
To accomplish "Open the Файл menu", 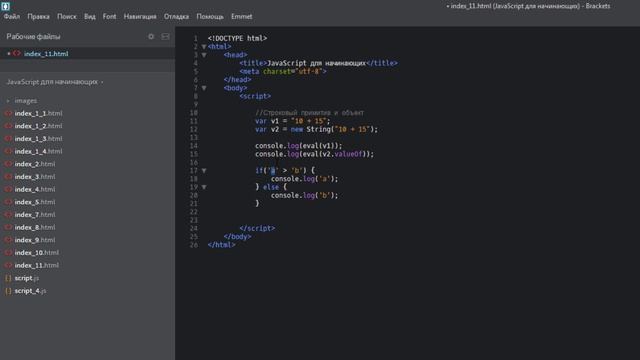I will click(12, 17).
